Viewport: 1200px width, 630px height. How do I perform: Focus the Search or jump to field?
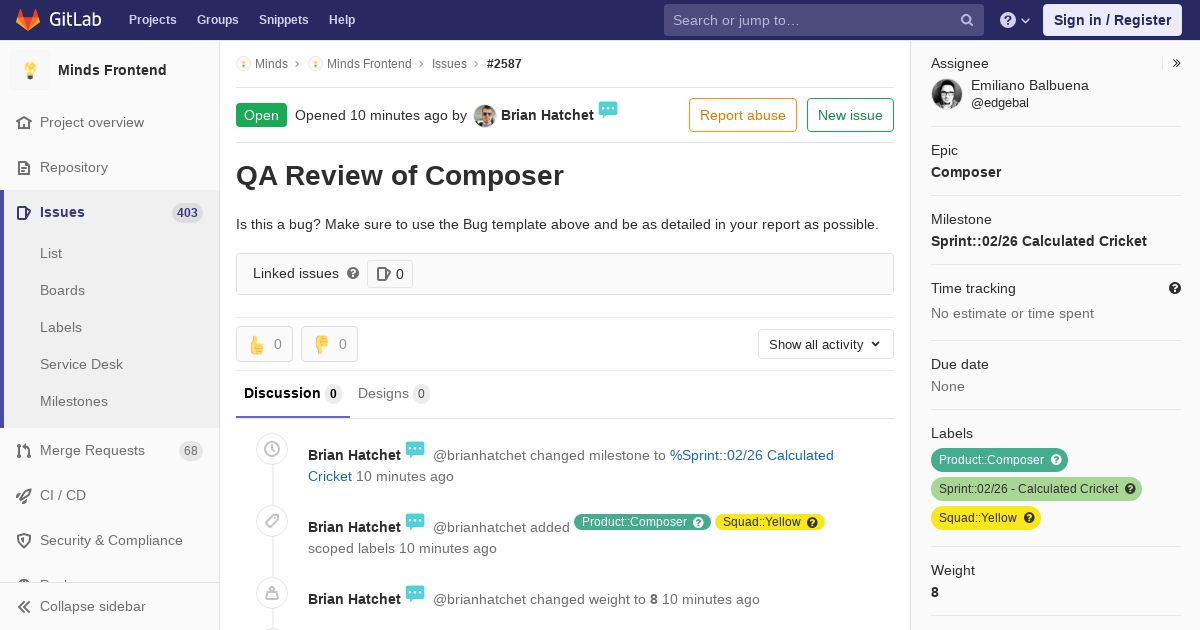pyautogui.click(x=824, y=20)
